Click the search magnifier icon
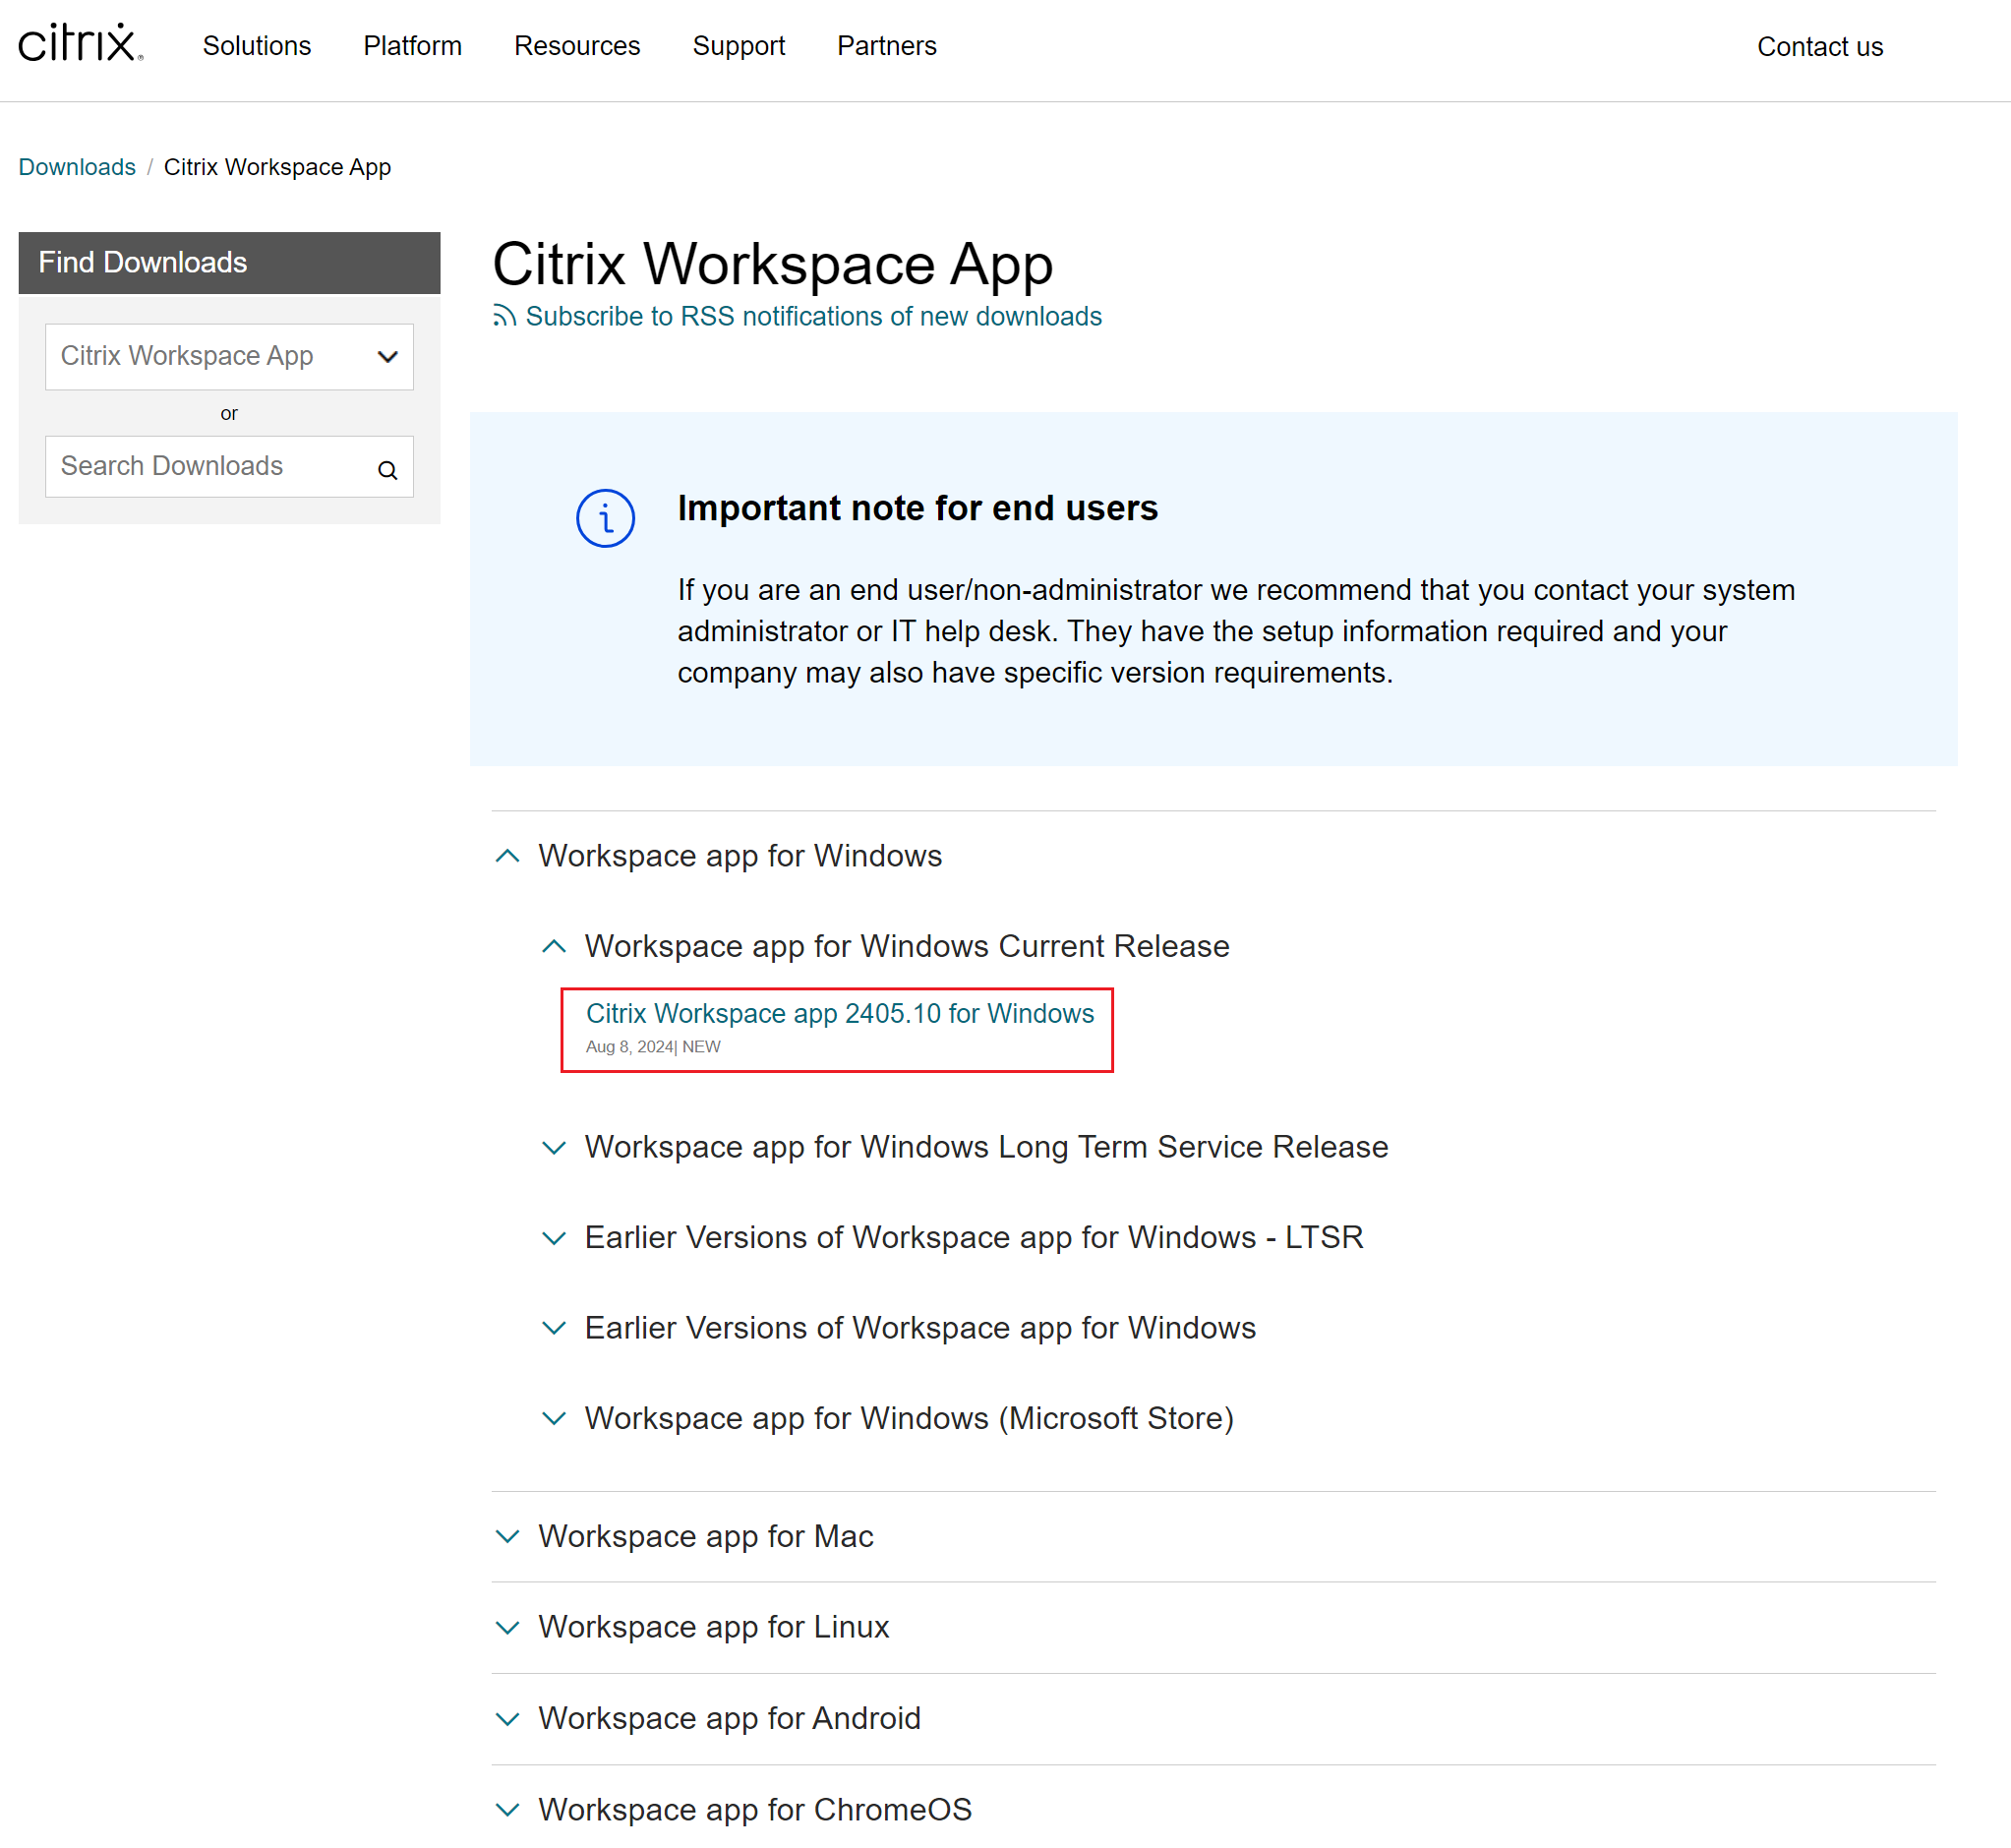This screenshot has height=1848, width=2011. (387, 469)
